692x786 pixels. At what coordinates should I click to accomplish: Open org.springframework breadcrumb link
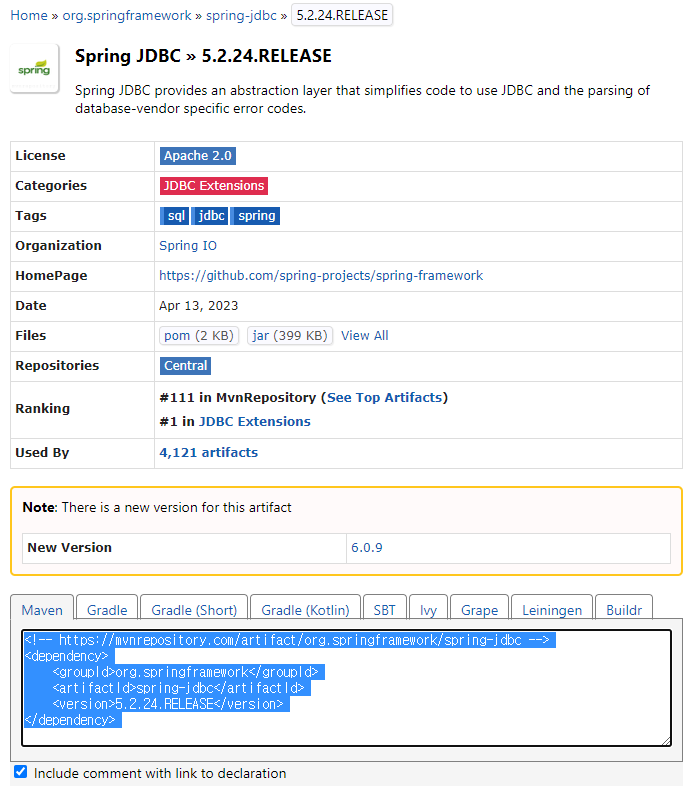pos(127,16)
